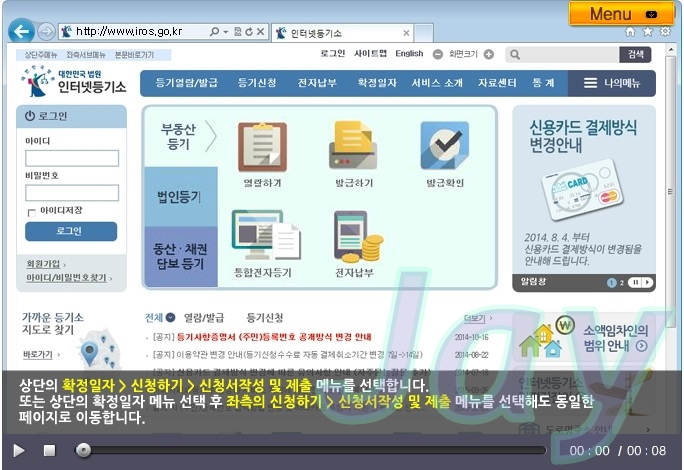Click the 소액임차인의 범위 안내 house icon
This screenshot has width=684, height=470.
[546, 337]
